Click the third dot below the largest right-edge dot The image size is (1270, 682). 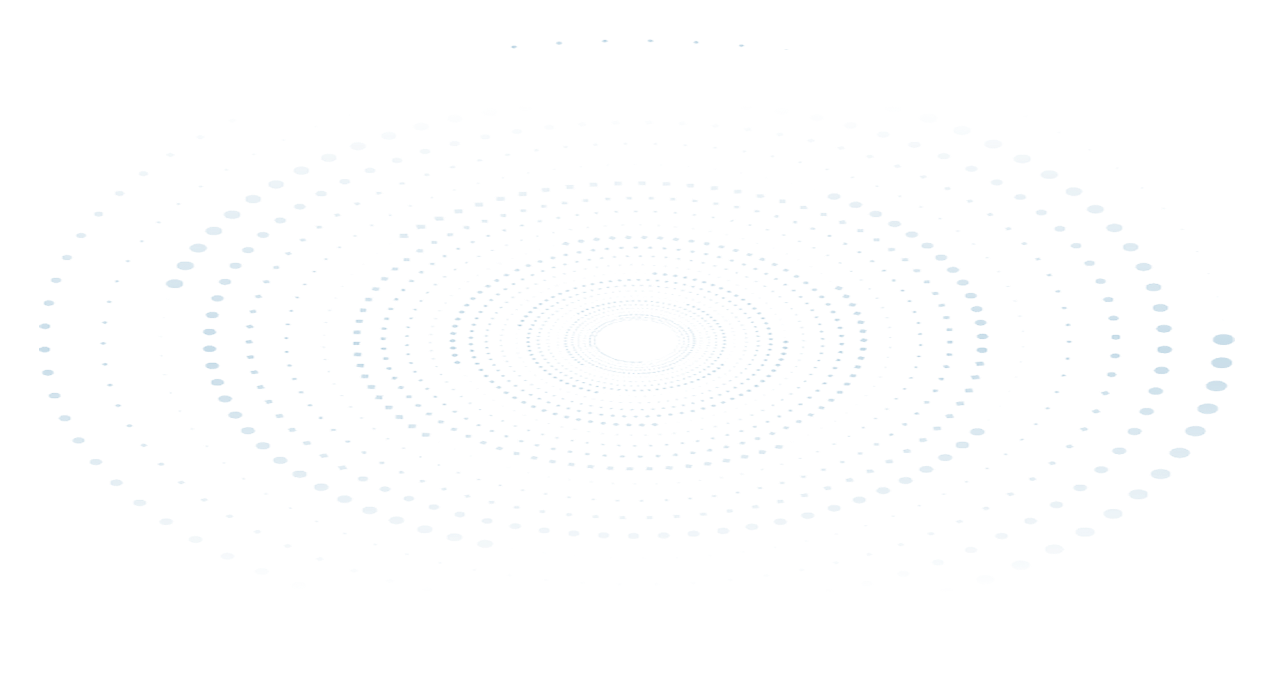(x=1207, y=409)
